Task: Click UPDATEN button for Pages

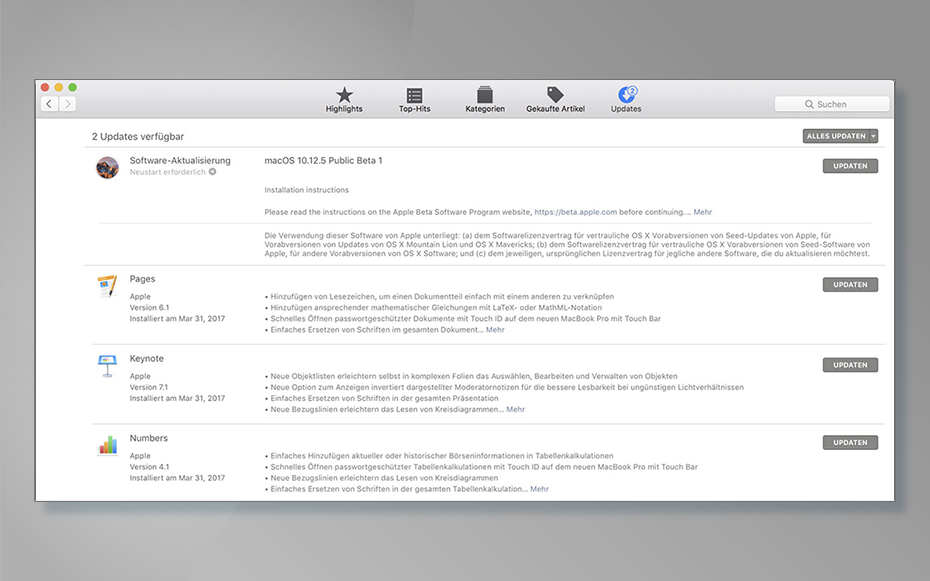Action: [x=850, y=285]
